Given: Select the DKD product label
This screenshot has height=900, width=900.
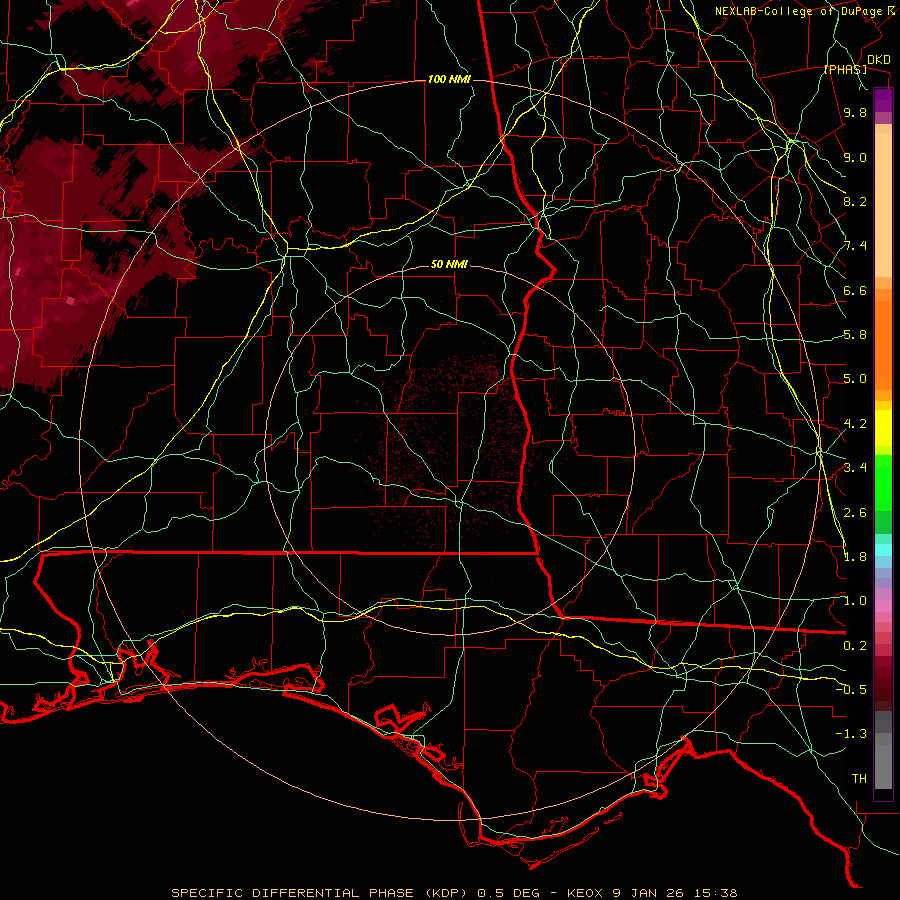Looking at the screenshot, I should click(879, 60).
